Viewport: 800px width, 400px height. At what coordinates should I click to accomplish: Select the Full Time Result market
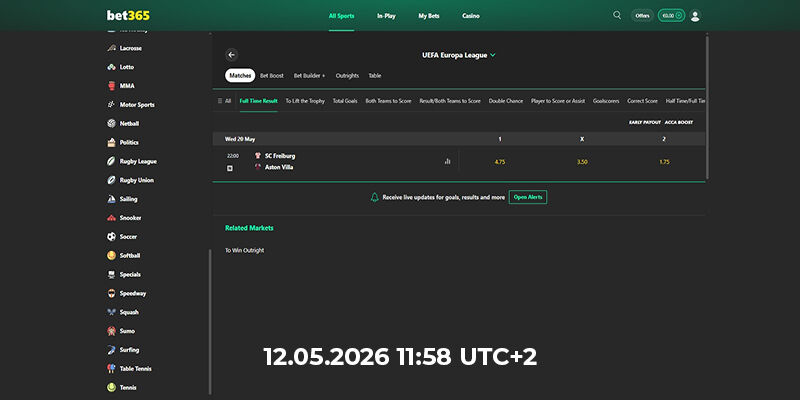[258, 101]
